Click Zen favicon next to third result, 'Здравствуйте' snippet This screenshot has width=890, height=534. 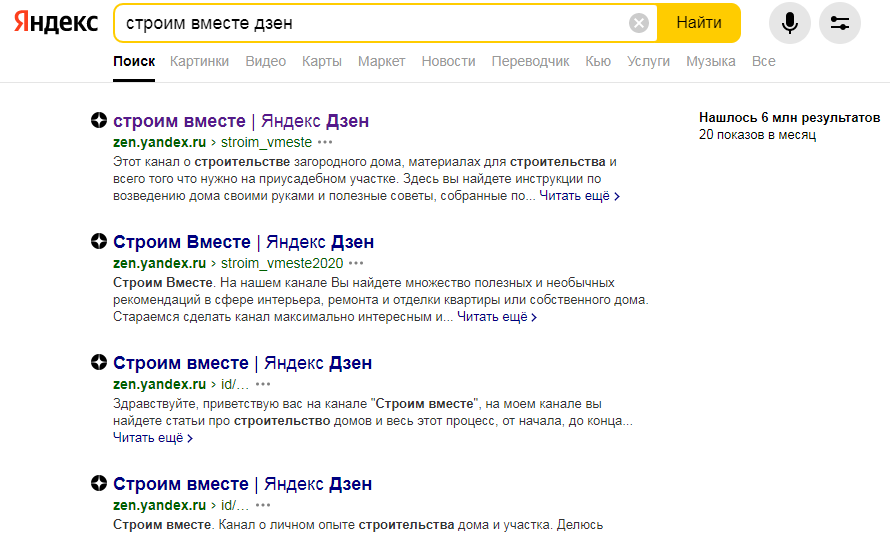pos(99,362)
